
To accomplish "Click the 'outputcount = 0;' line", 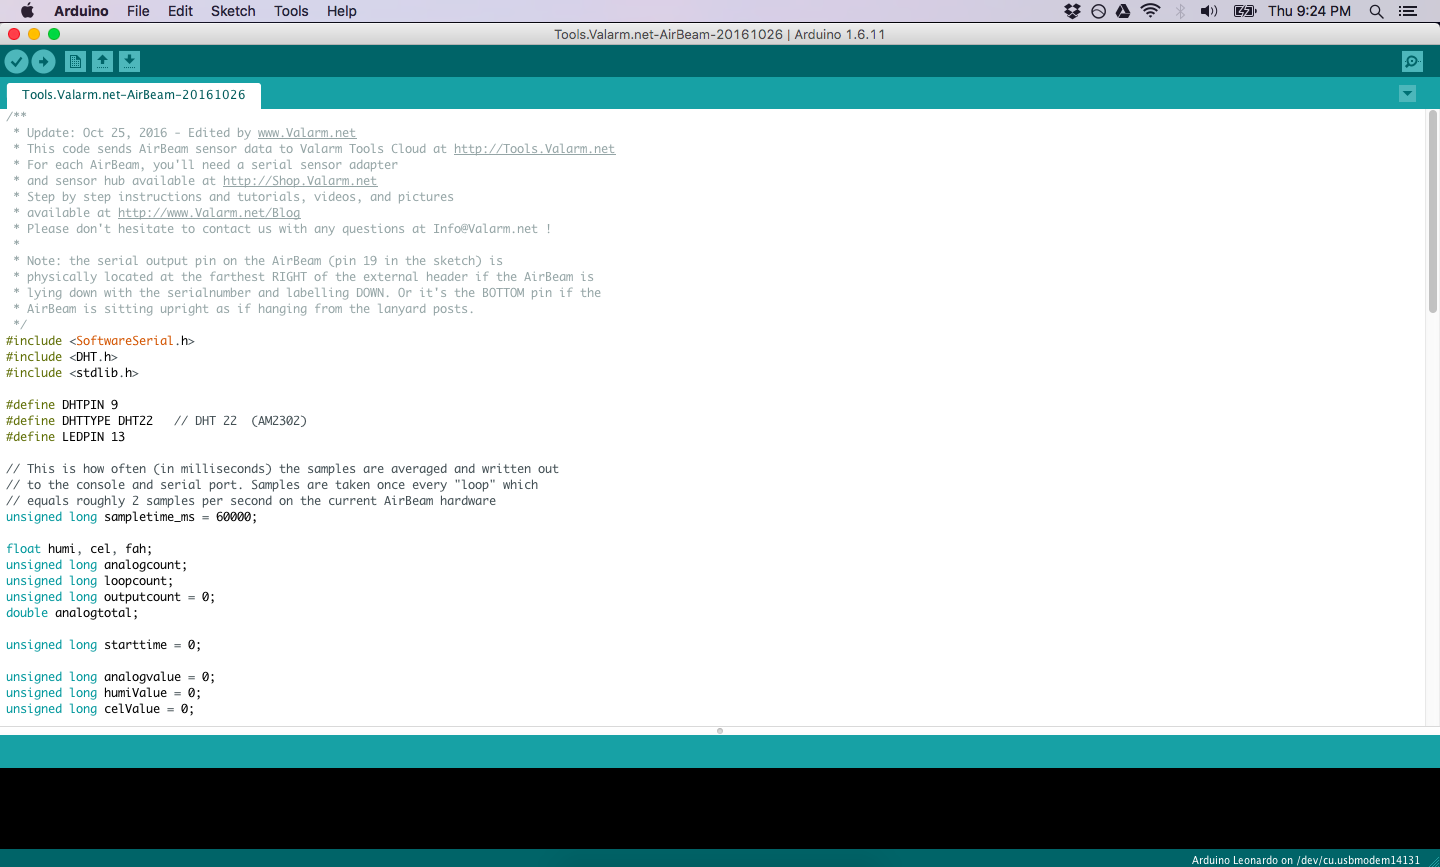I will click(x=110, y=597).
